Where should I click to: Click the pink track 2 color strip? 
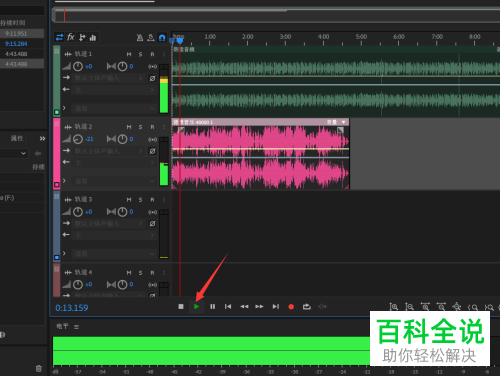pos(57,153)
